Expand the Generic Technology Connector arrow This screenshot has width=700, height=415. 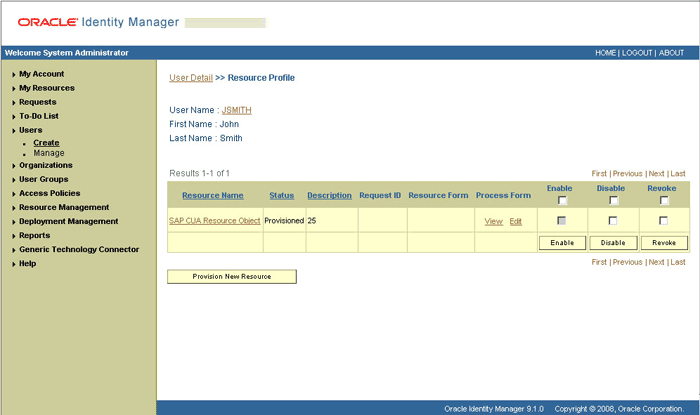[x=14, y=250]
